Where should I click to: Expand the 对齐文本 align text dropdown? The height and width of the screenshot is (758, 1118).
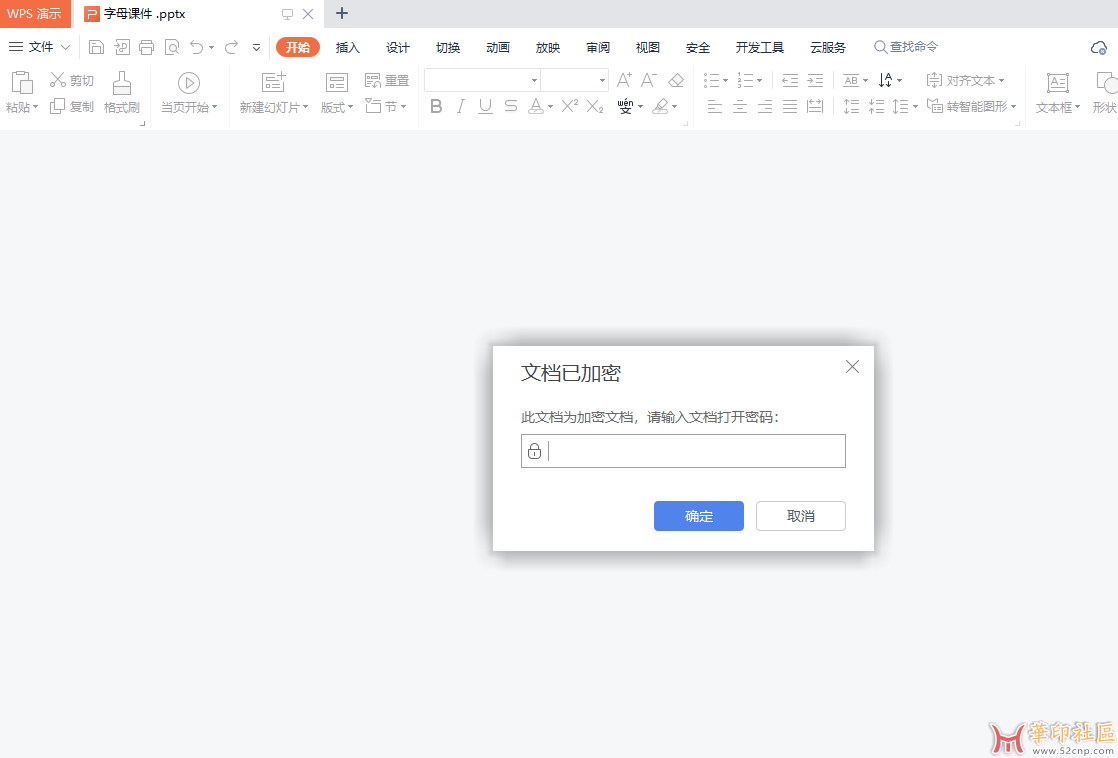(x=1001, y=80)
